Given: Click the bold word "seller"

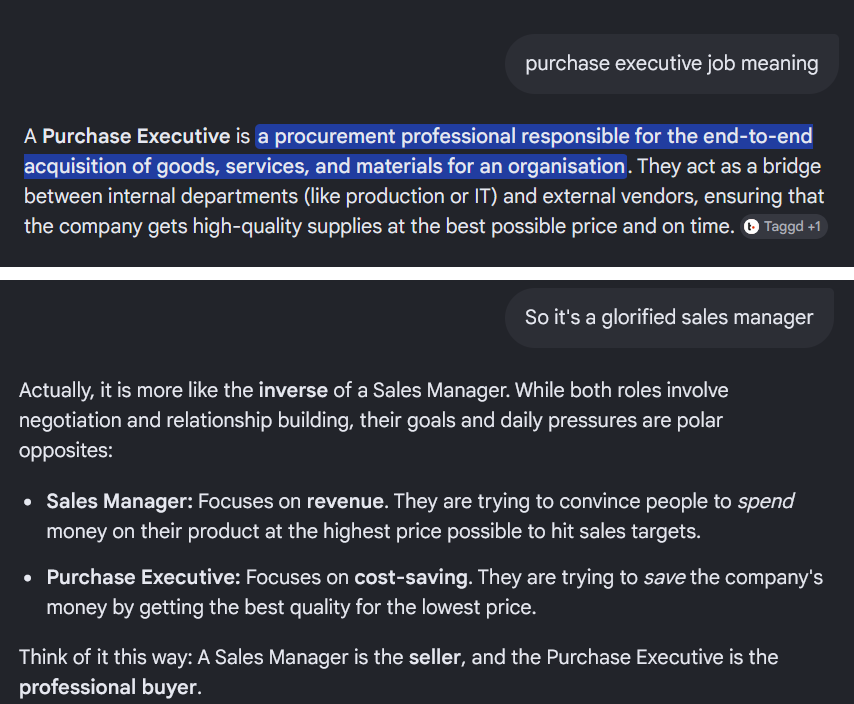Looking at the screenshot, I should [435, 657].
